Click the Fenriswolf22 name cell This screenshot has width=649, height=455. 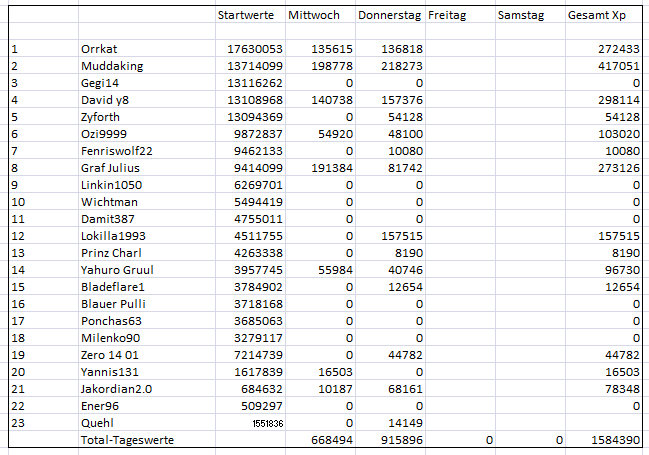click(x=147, y=151)
